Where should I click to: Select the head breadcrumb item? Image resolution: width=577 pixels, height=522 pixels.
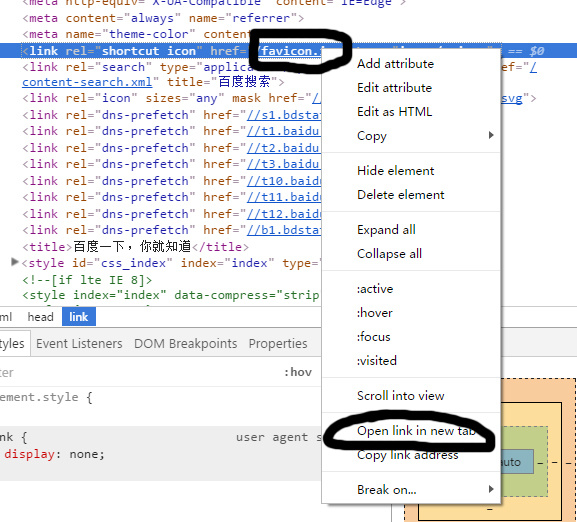(40, 317)
